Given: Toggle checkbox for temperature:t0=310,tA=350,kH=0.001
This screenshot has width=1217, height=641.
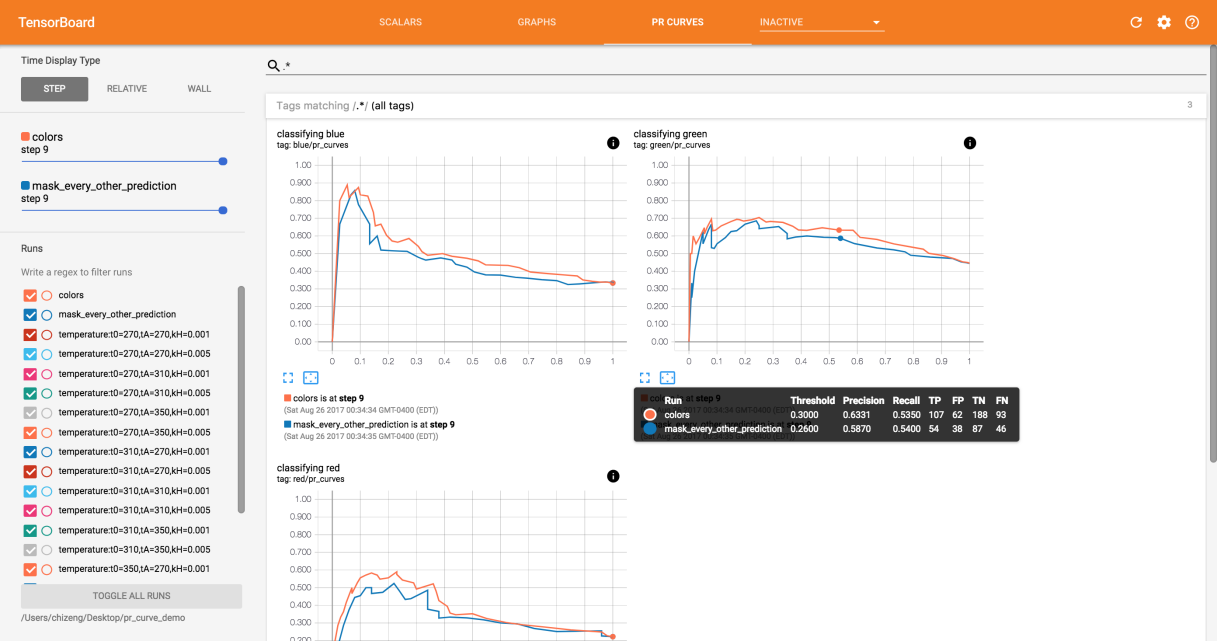Looking at the screenshot, I should [x=30, y=530].
